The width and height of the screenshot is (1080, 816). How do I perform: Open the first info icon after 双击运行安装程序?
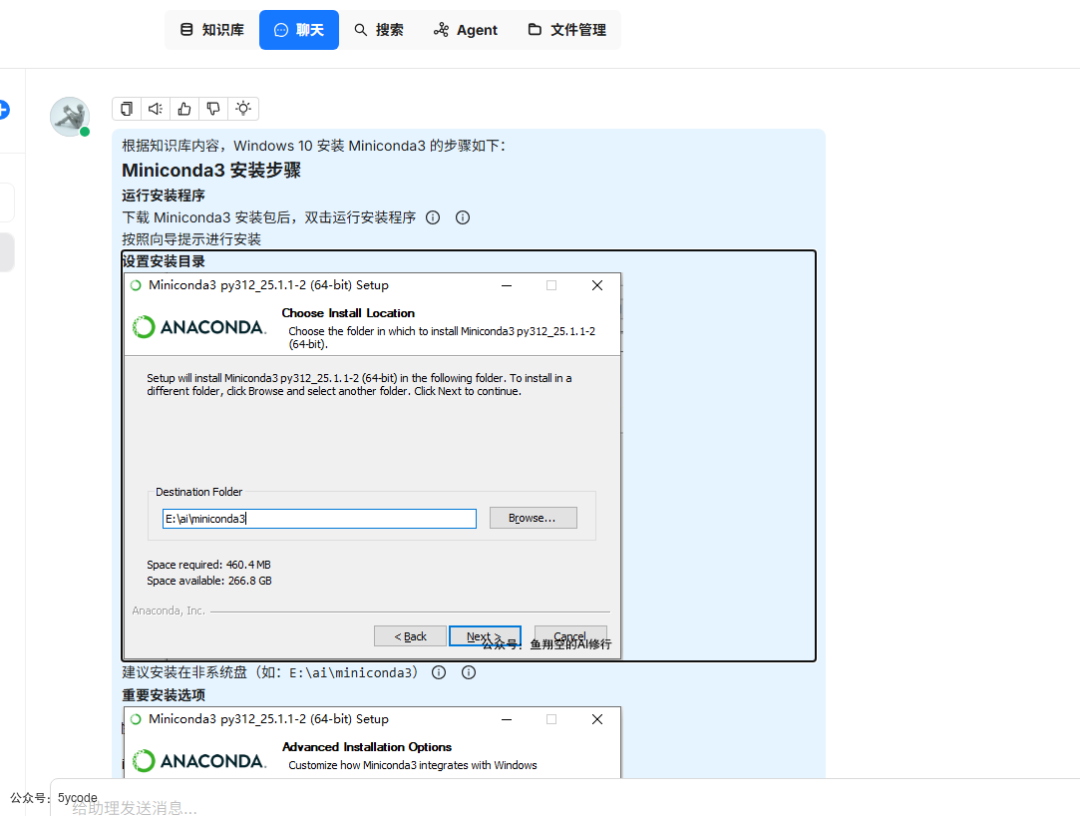point(433,218)
